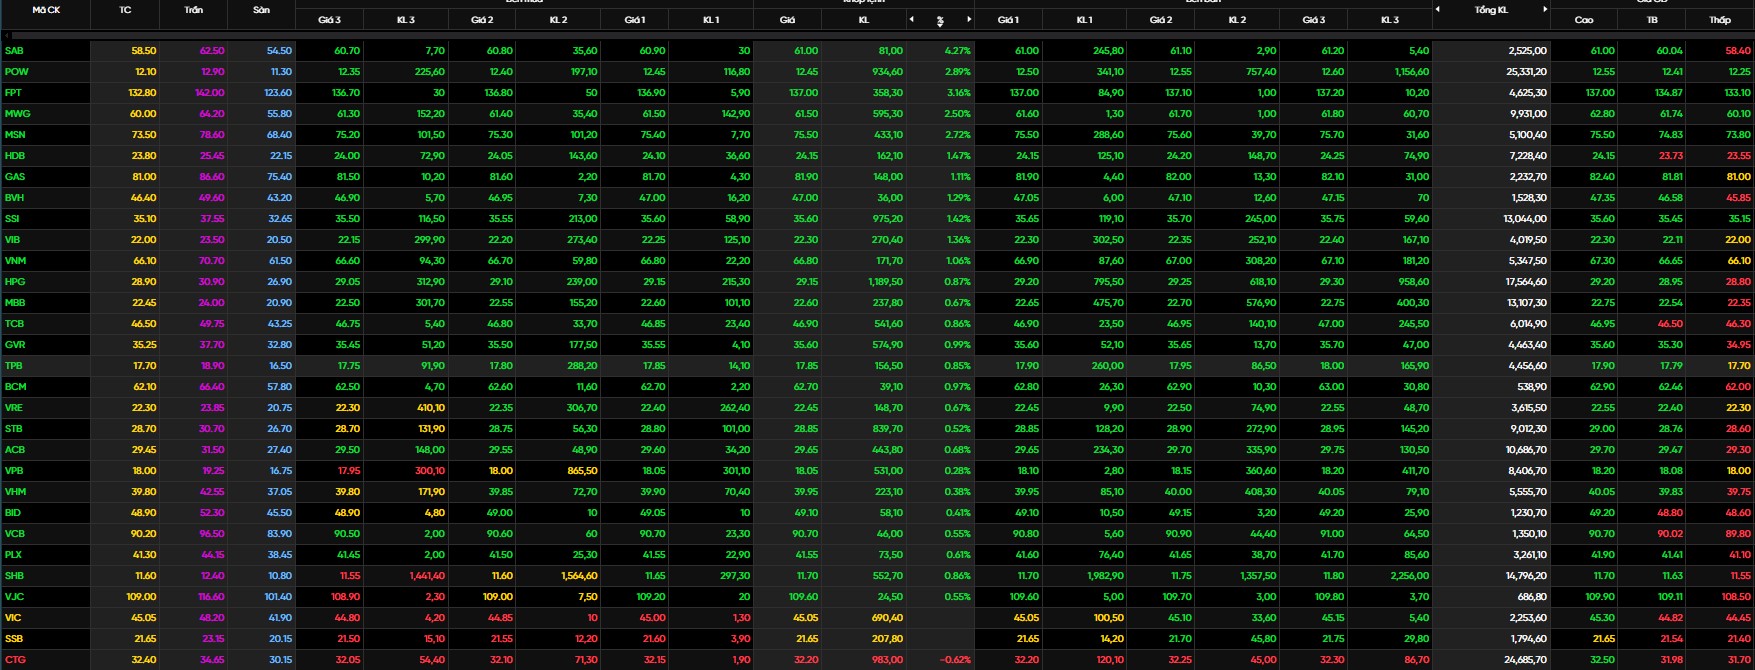Click CTG total volume 24,685,70

click(x=1526, y=659)
